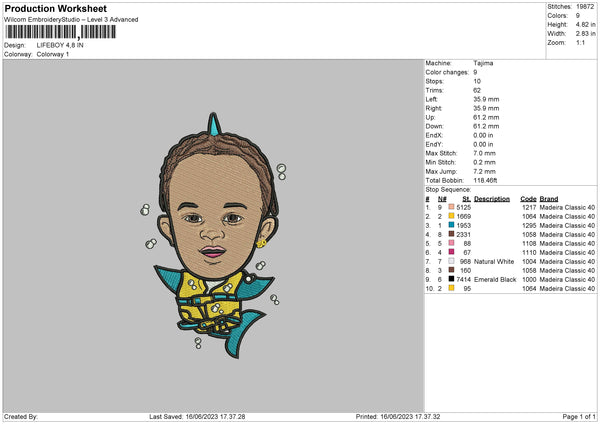Click the Natural White color swatch

(451, 261)
